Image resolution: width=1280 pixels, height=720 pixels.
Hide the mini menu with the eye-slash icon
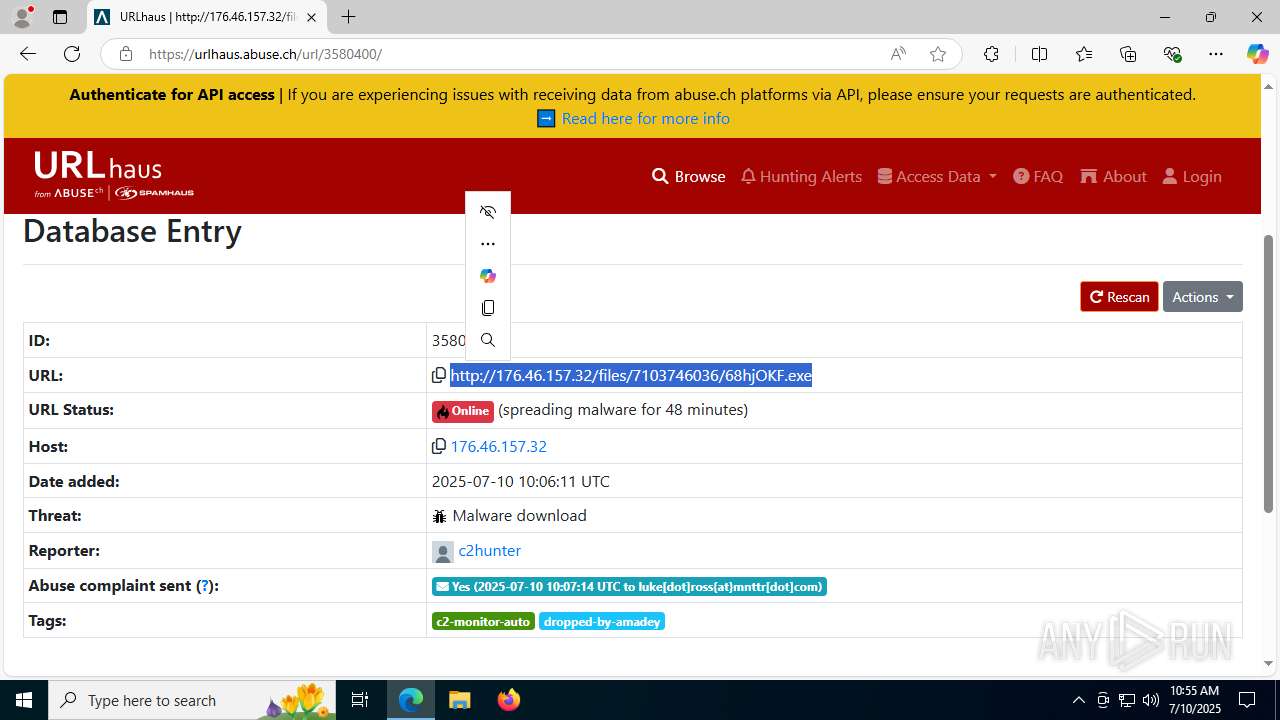(x=488, y=212)
